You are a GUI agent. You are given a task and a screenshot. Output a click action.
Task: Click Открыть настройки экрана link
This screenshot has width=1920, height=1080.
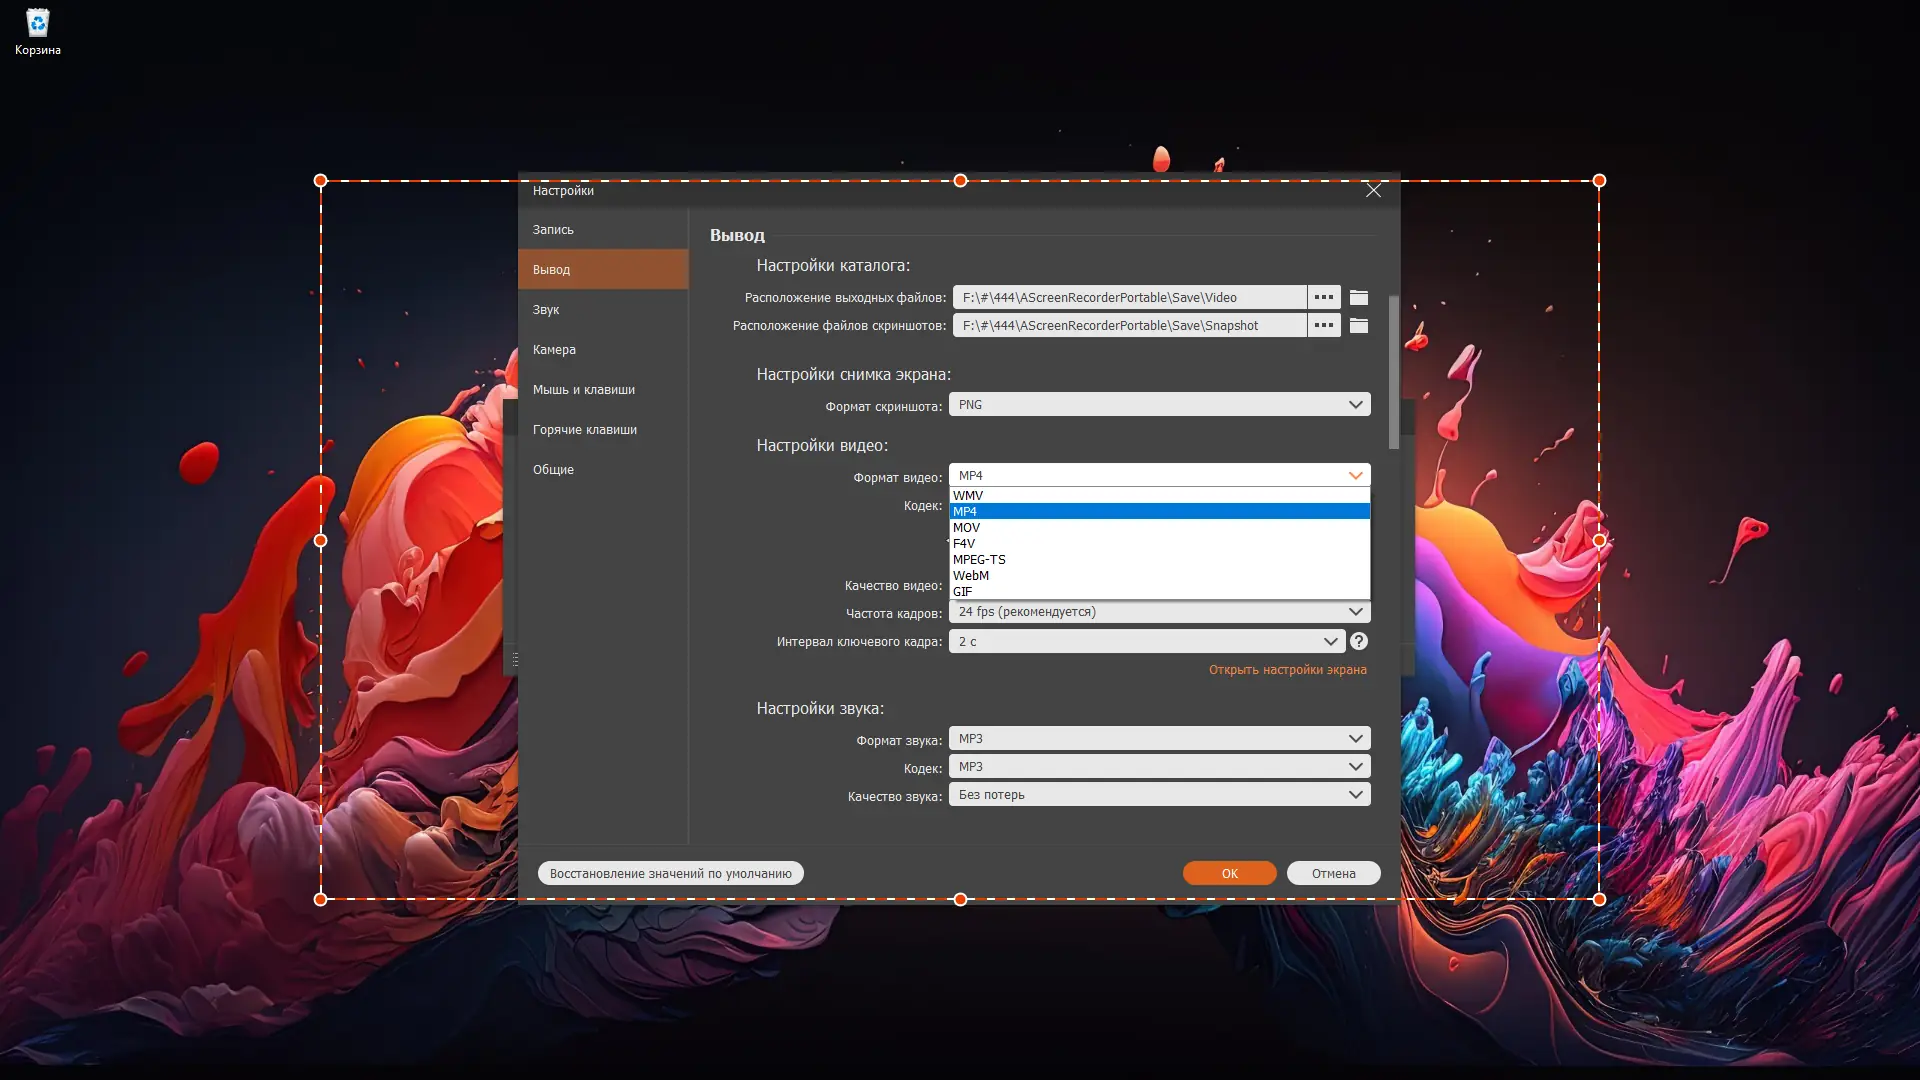pos(1287,669)
